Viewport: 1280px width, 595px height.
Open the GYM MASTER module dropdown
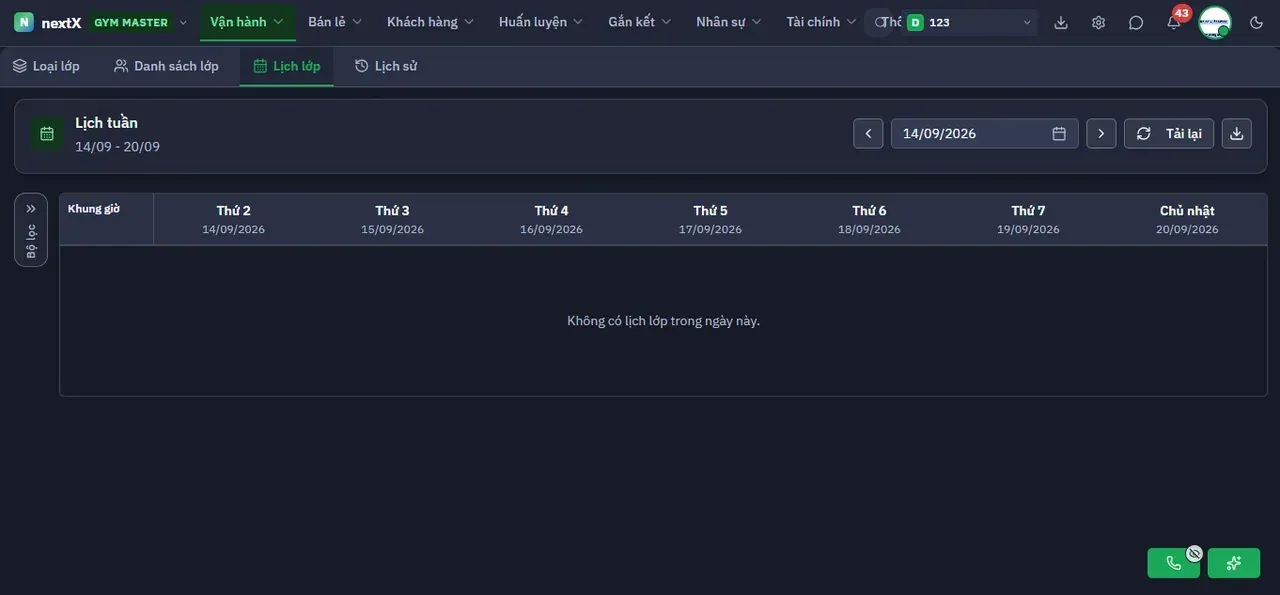tap(140, 22)
